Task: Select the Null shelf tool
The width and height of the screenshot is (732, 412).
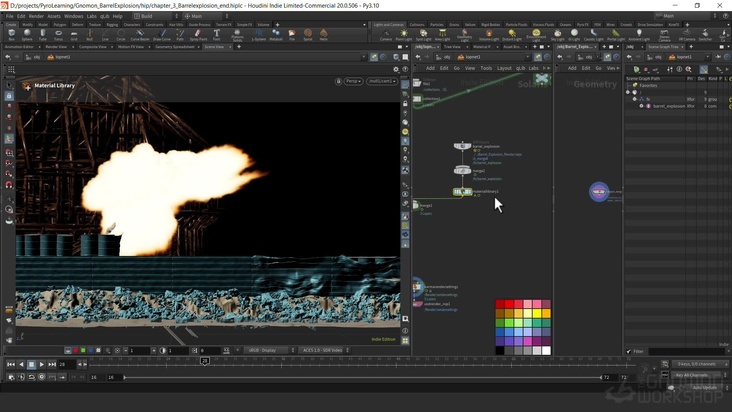Action: coord(90,35)
